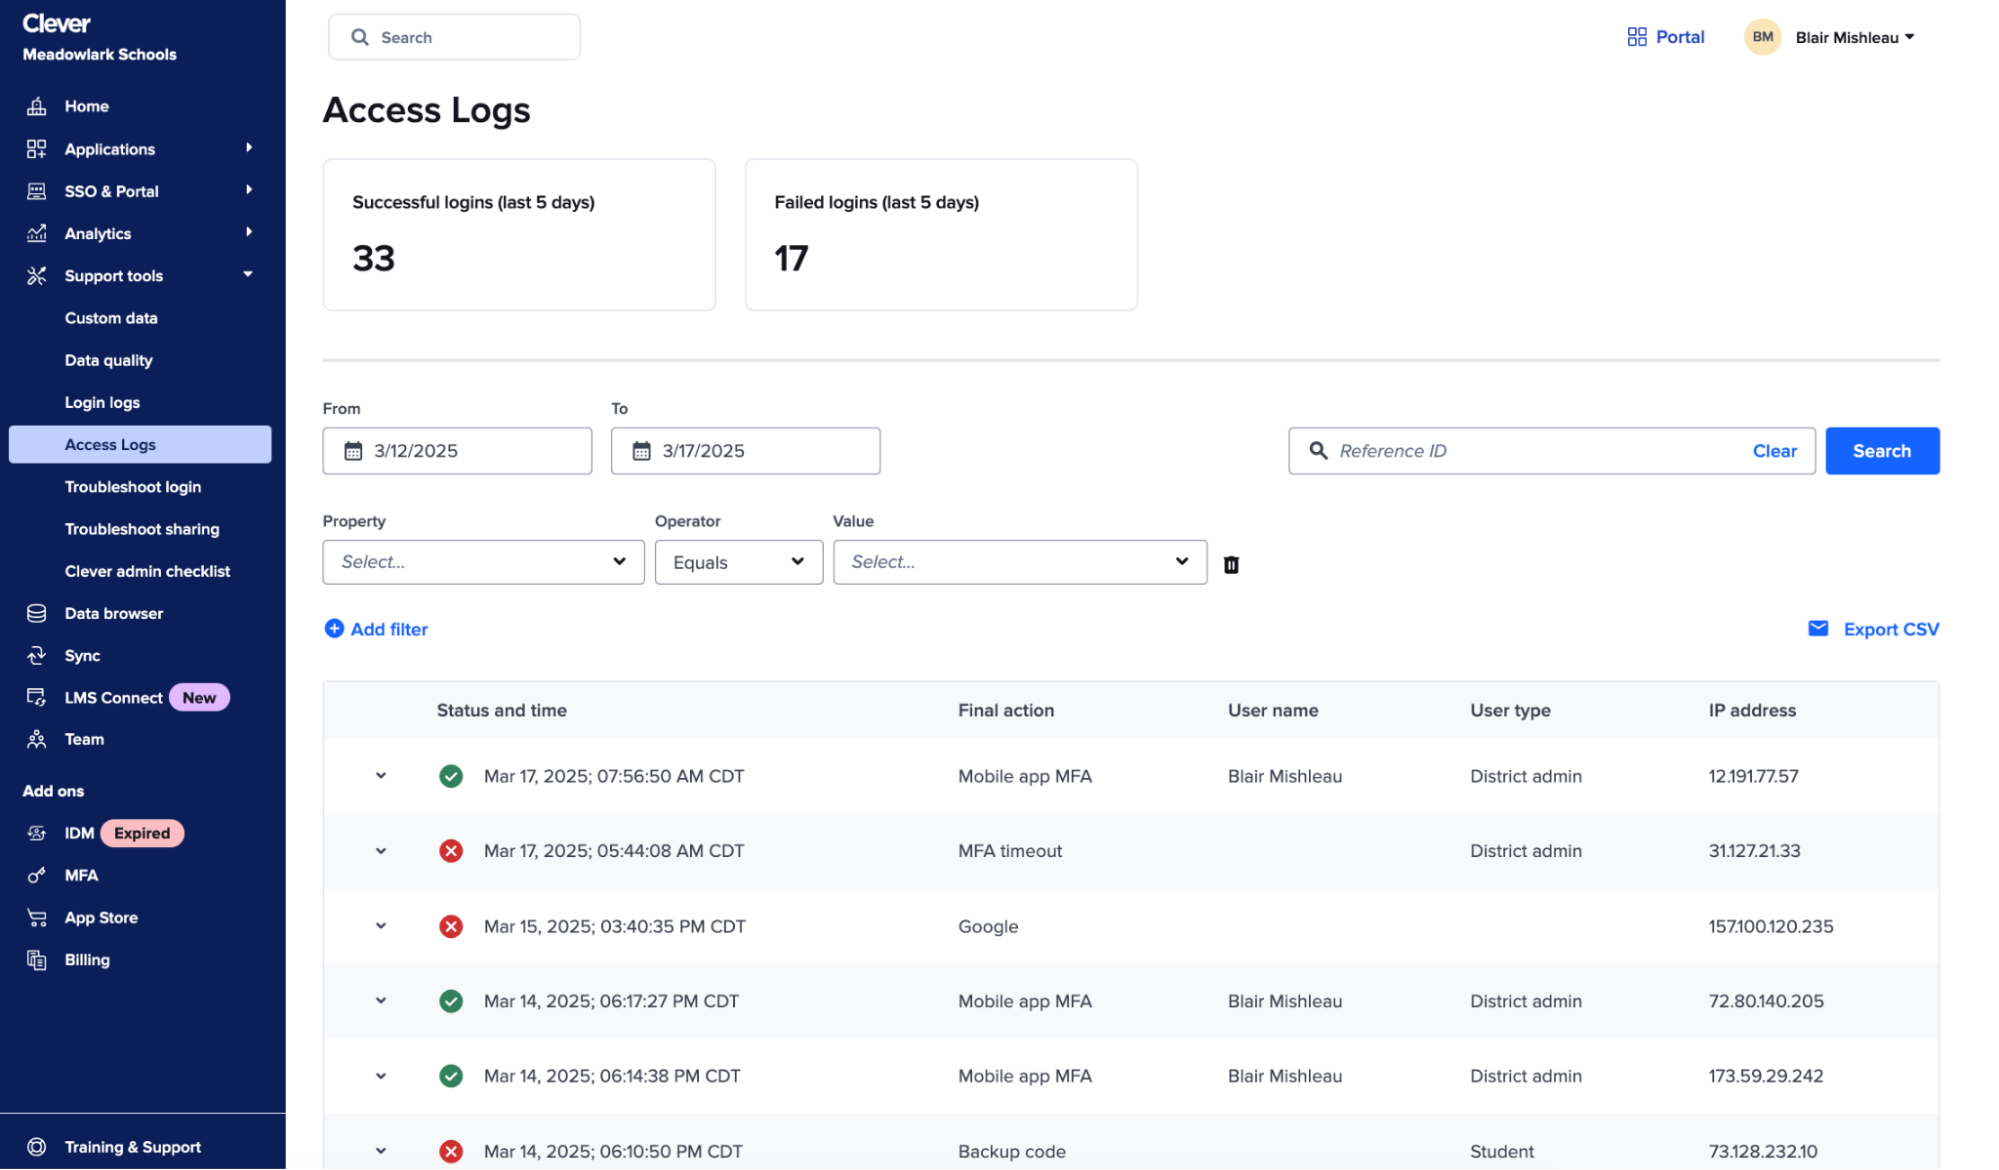The image size is (1999, 1170).
Task: Open the Blair Mishleau account menu
Action: click(x=1852, y=37)
